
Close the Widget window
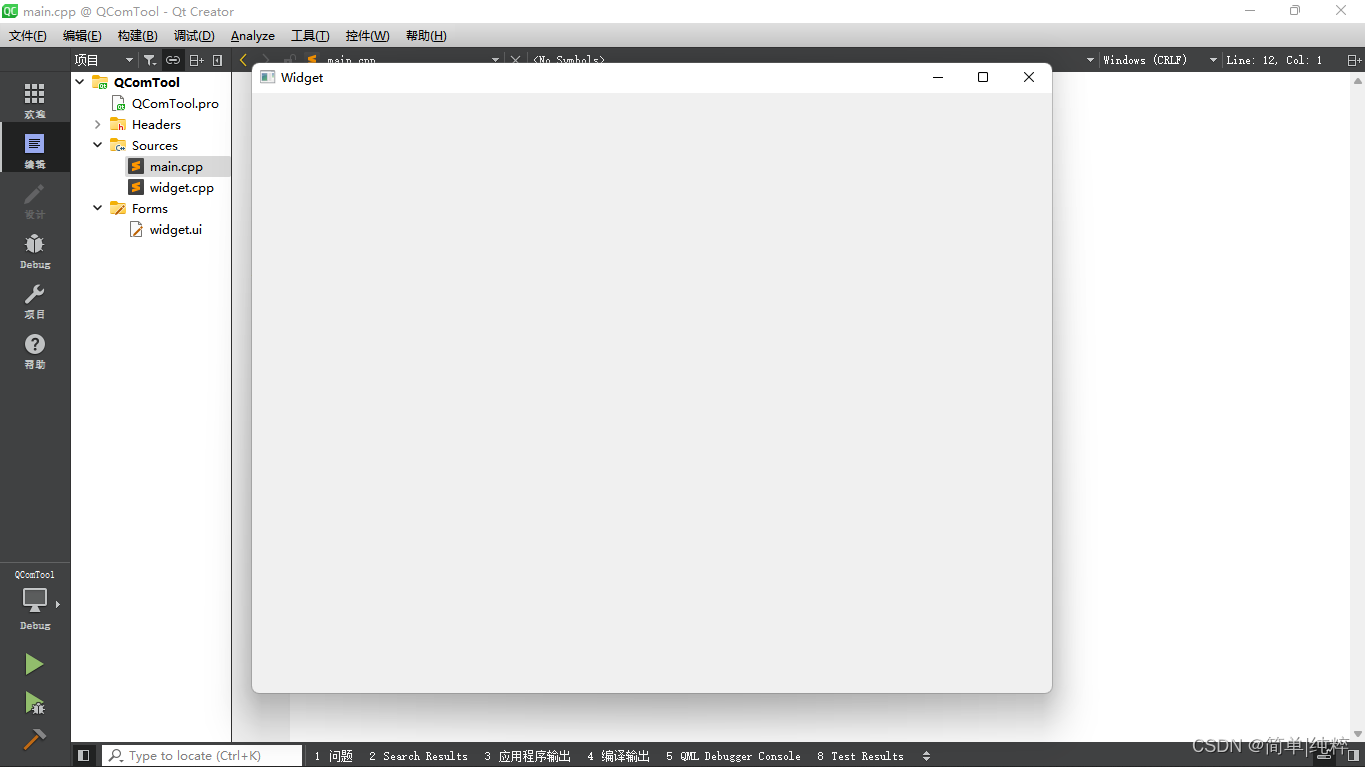1029,77
